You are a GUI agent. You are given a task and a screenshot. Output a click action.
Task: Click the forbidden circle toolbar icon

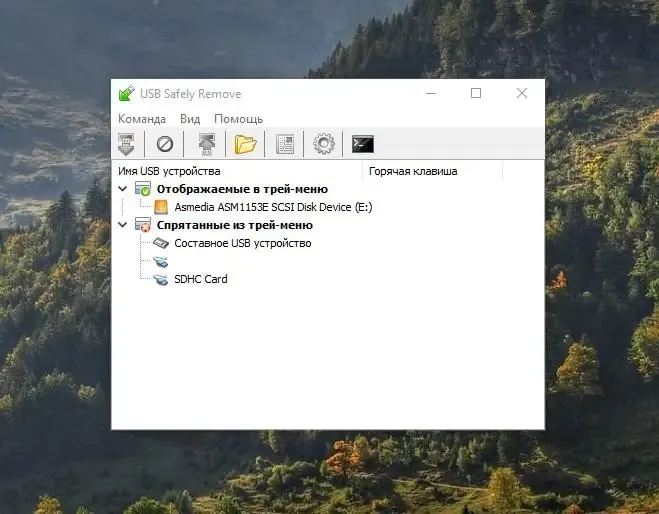point(165,144)
